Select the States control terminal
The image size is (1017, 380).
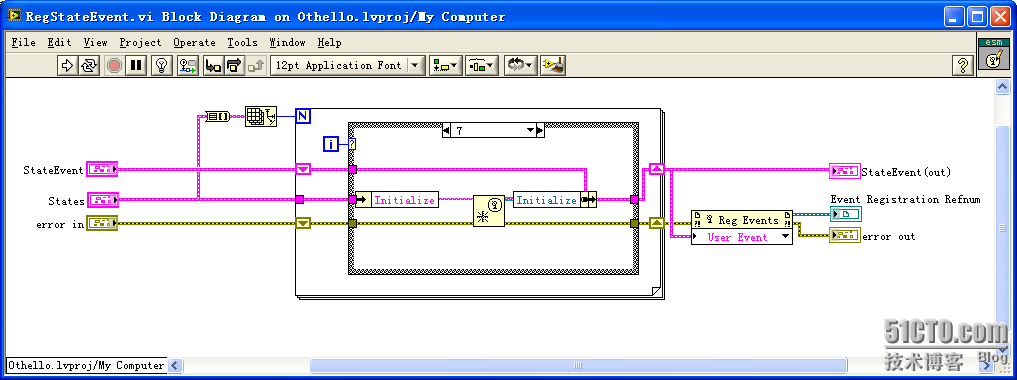point(102,200)
